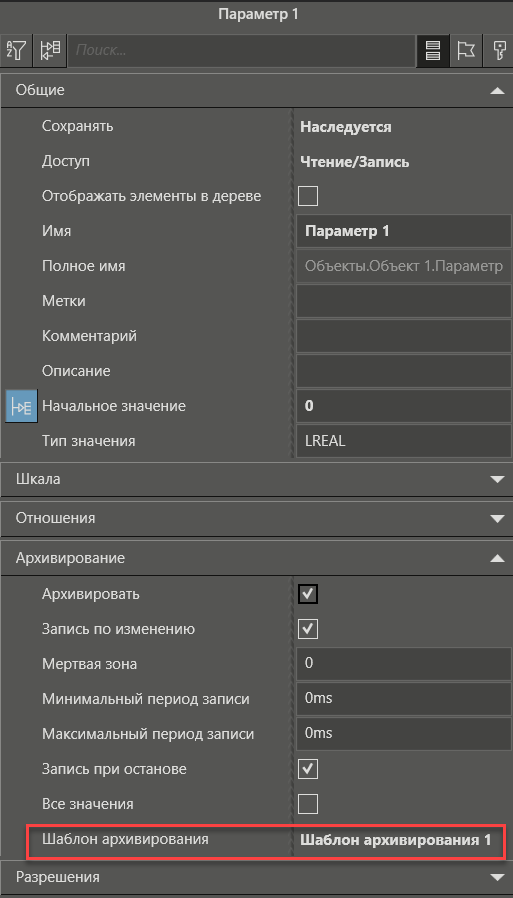
Task: Click the Полное имя field
Action: [404, 266]
